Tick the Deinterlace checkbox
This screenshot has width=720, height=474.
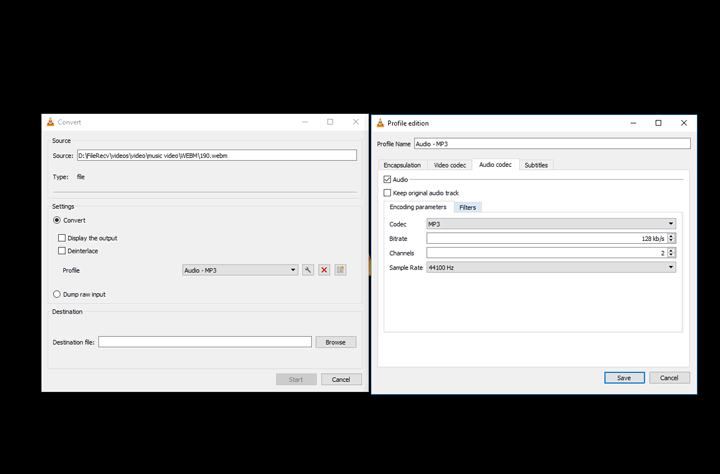62,251
